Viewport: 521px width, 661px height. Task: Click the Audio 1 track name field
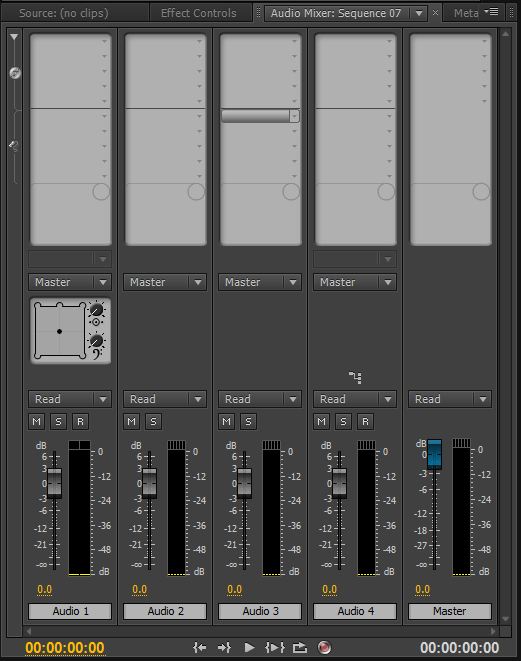tap(70, 611)
